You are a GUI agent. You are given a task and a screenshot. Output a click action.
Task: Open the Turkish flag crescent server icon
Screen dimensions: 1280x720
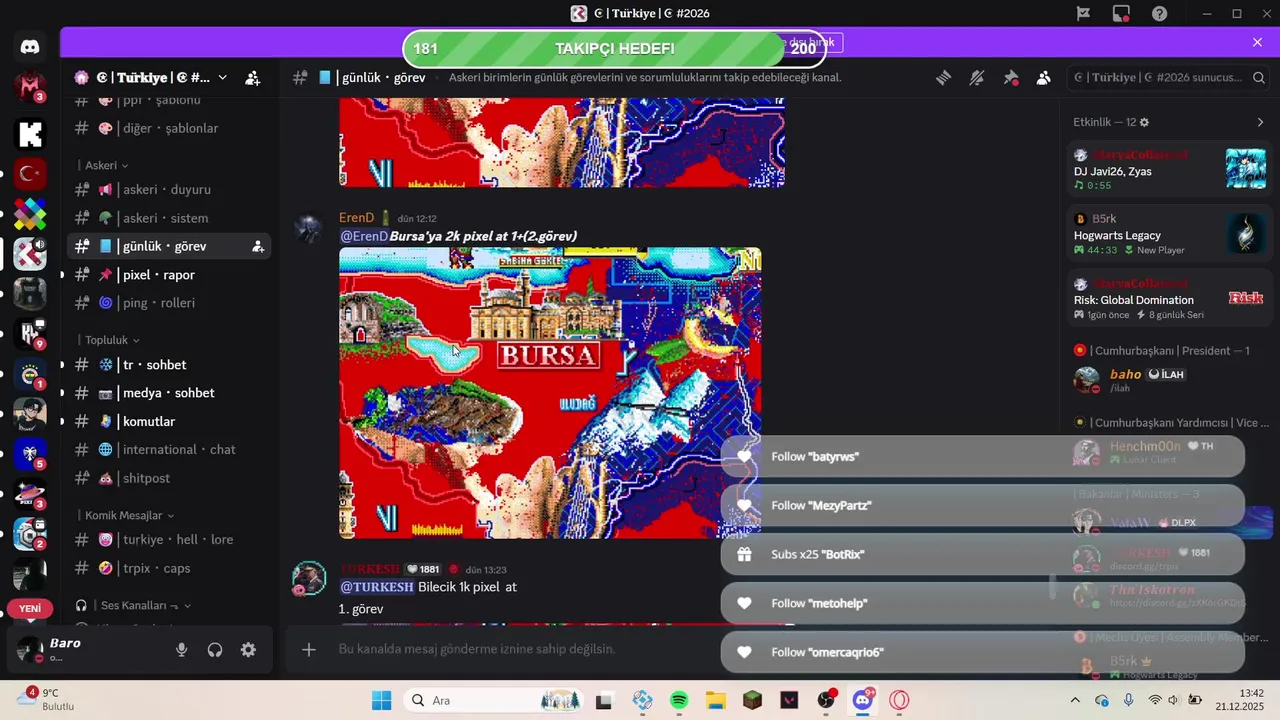click(30, 174)
